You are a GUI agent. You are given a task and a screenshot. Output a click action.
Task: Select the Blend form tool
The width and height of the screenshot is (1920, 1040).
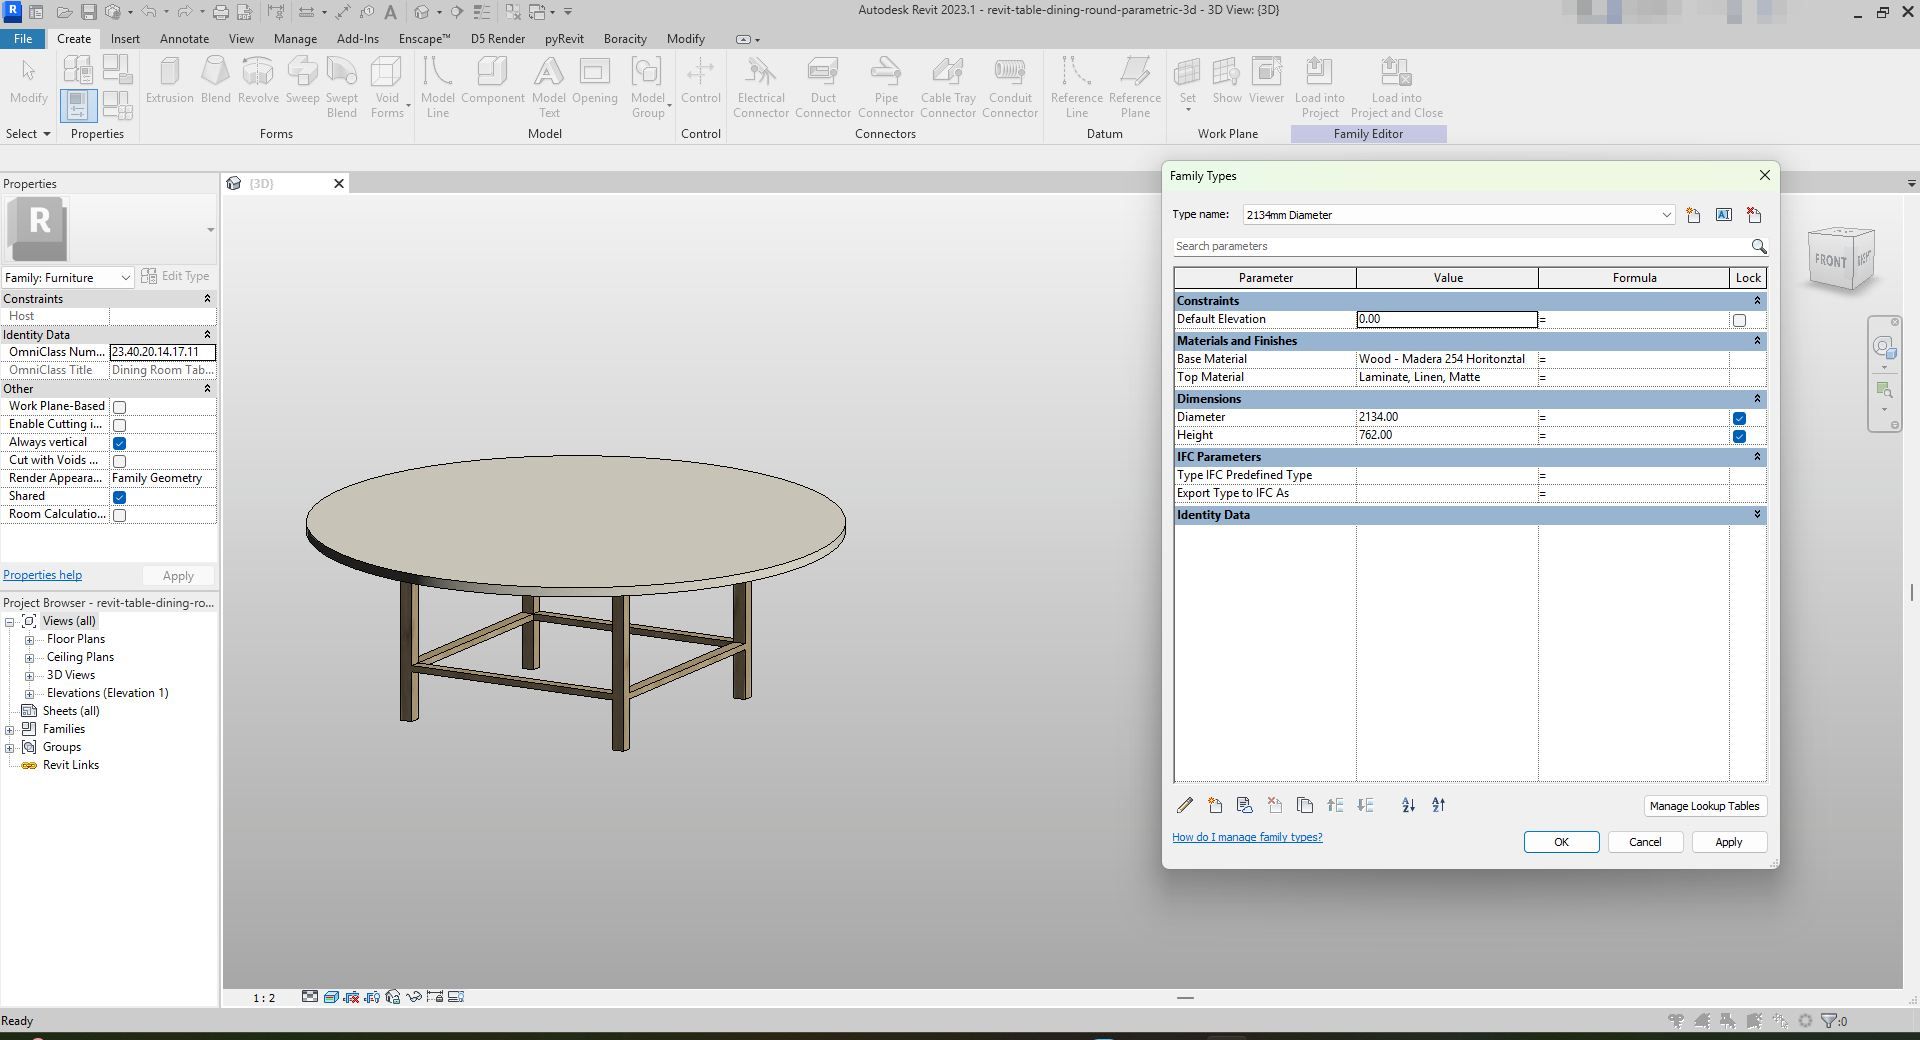215,80
